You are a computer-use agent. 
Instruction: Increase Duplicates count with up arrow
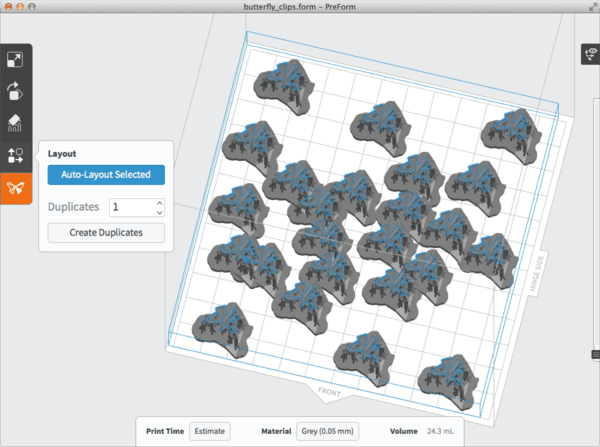pos(159,202)
